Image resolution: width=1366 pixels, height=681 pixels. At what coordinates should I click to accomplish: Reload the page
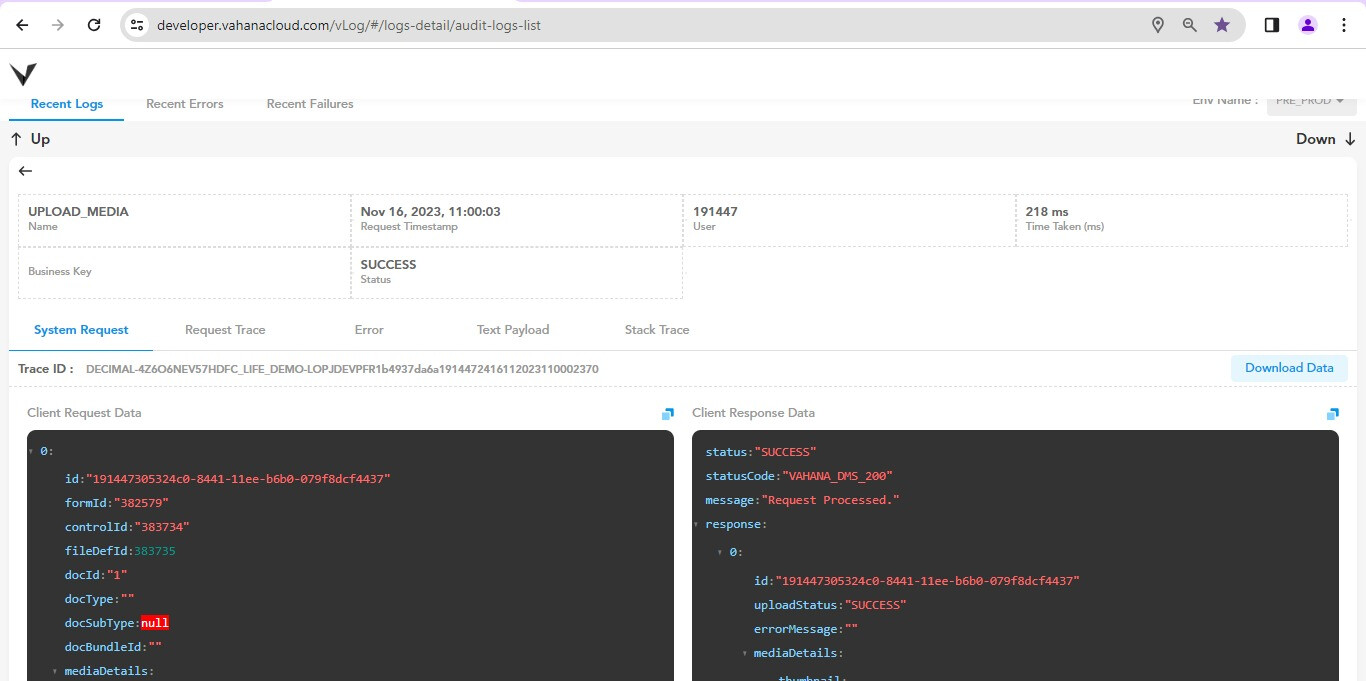click(x=94, y=25)
